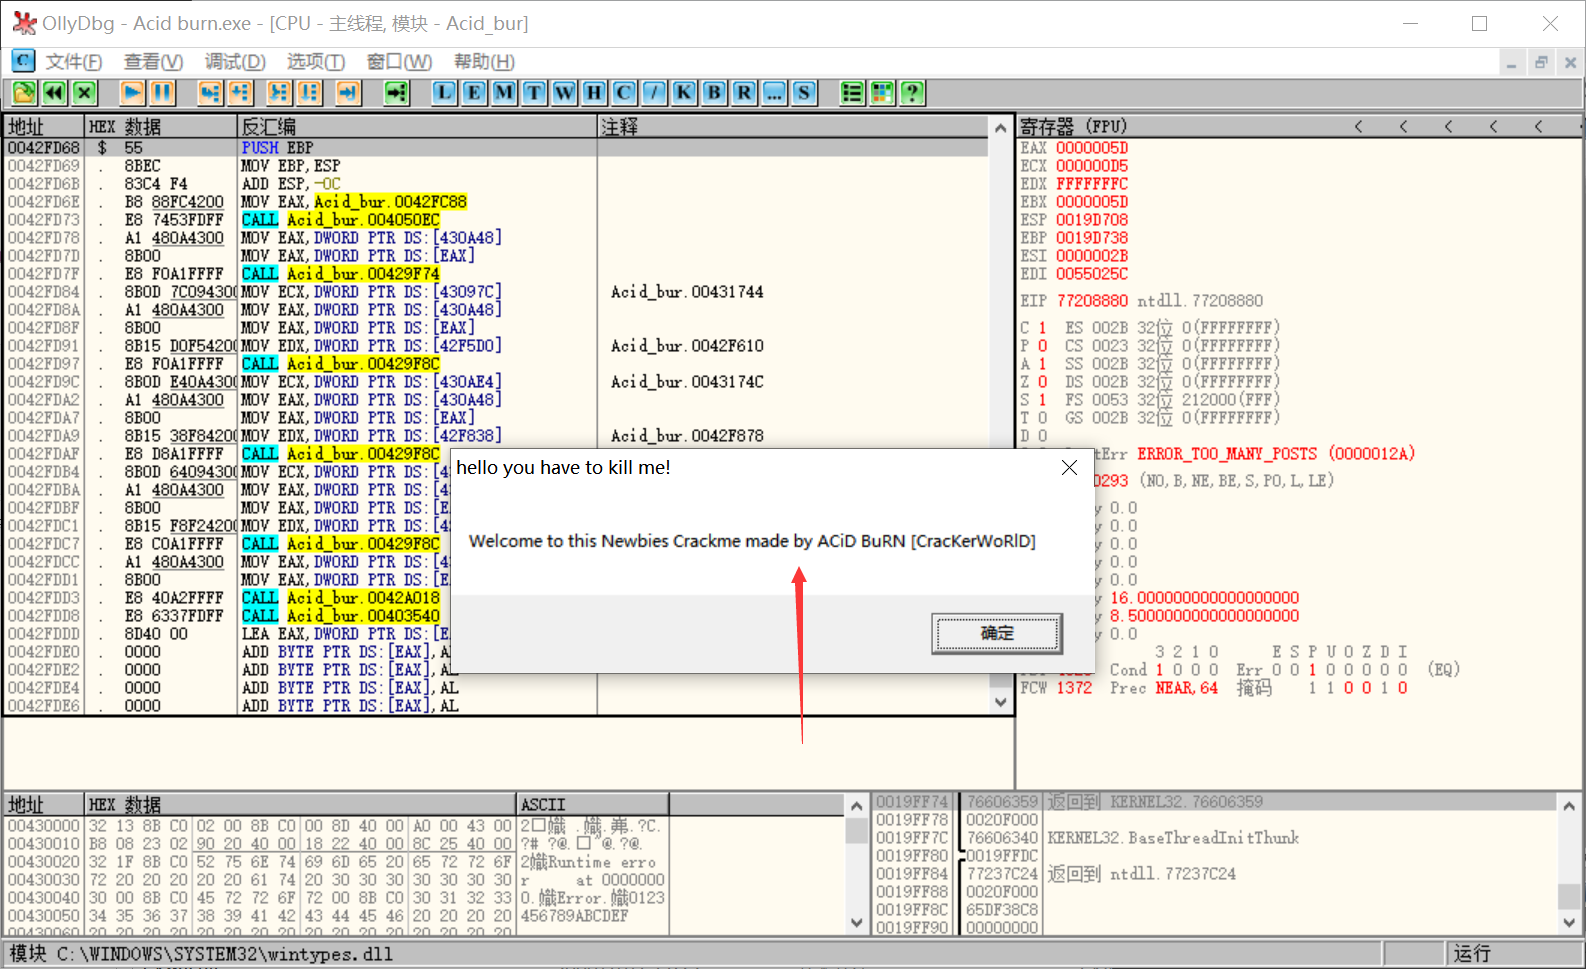Open Threads window with T icon
This screenshot has width=1586, height=969.
534,93
